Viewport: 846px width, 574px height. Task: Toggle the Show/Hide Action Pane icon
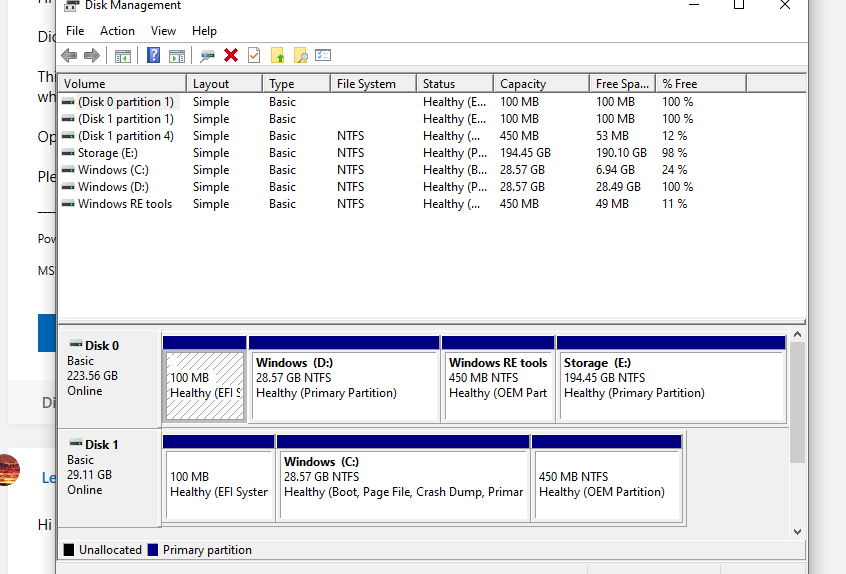coord(177,56)
